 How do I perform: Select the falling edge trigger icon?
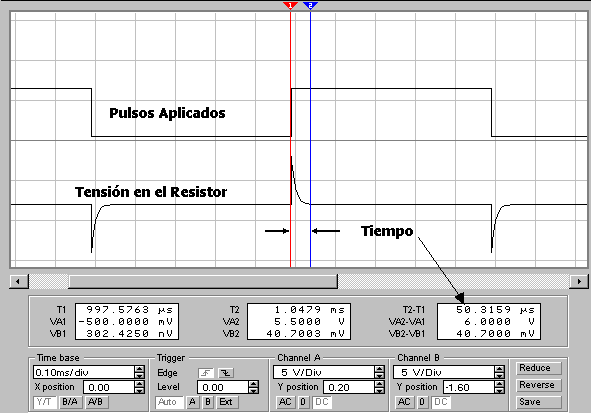pyautogui.click(x=225, y=373)
